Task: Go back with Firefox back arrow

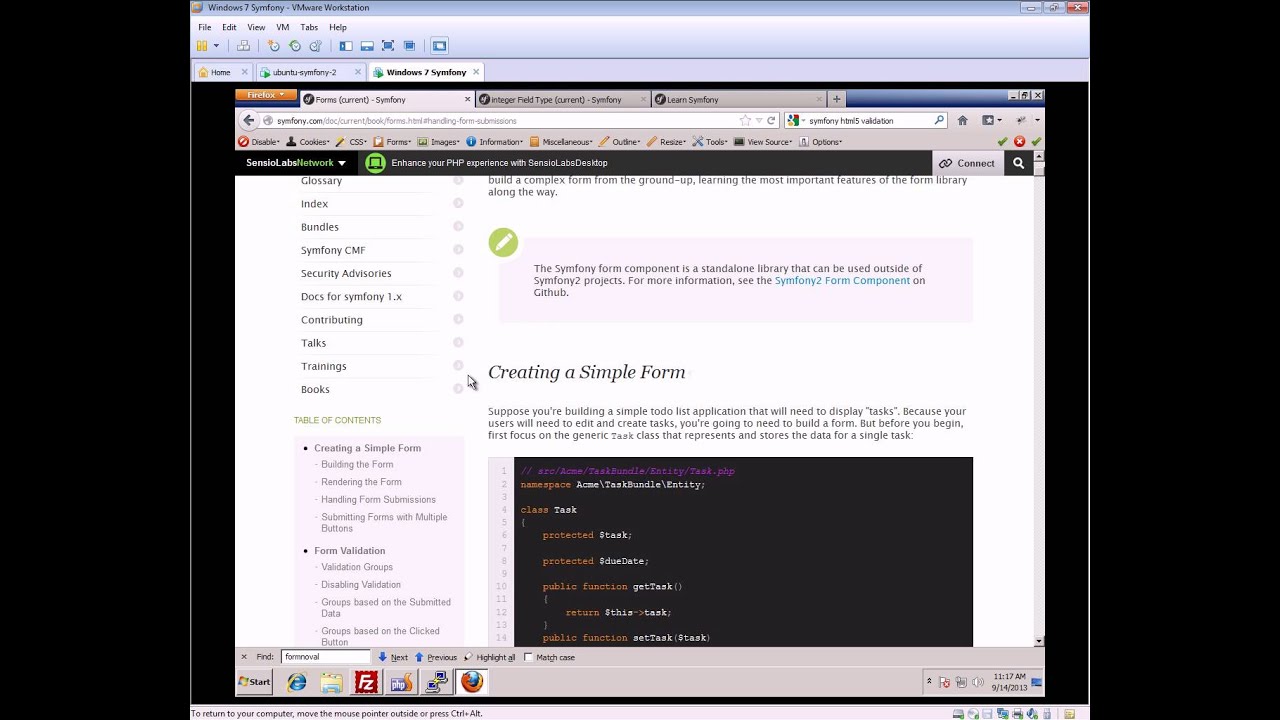Action: [249, 120]
